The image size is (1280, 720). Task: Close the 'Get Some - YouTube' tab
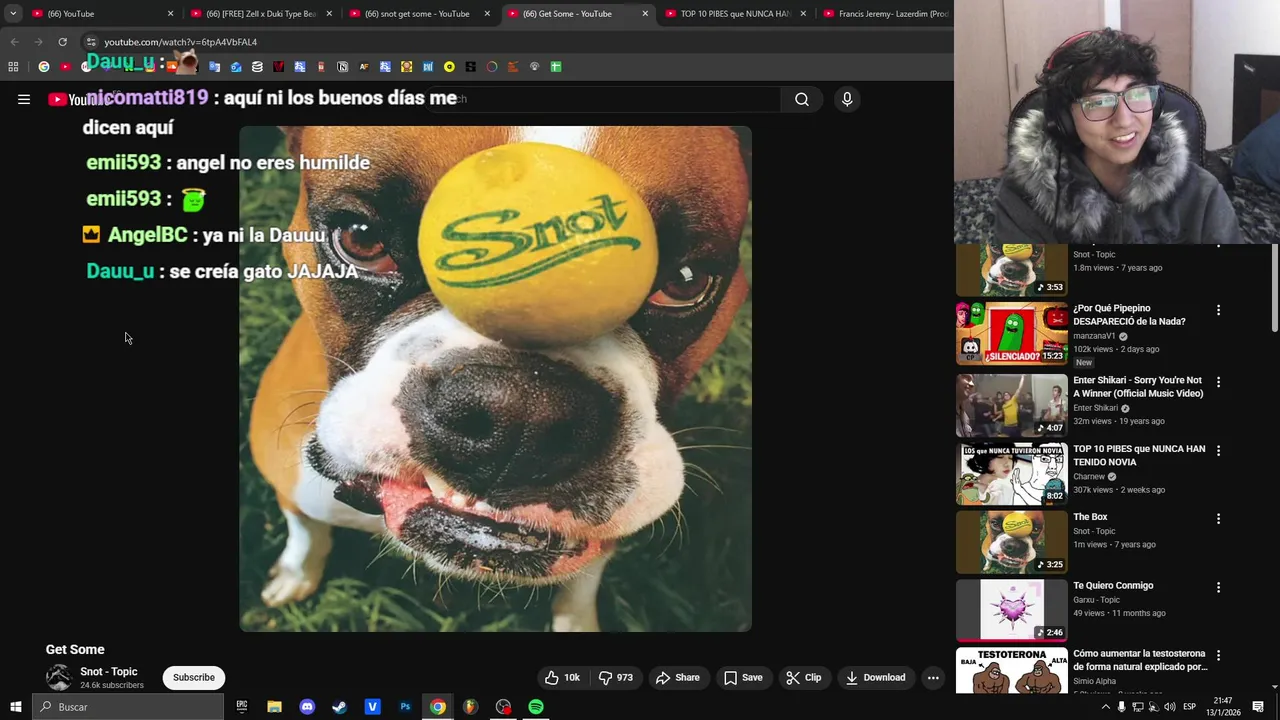tap(645, 14)
